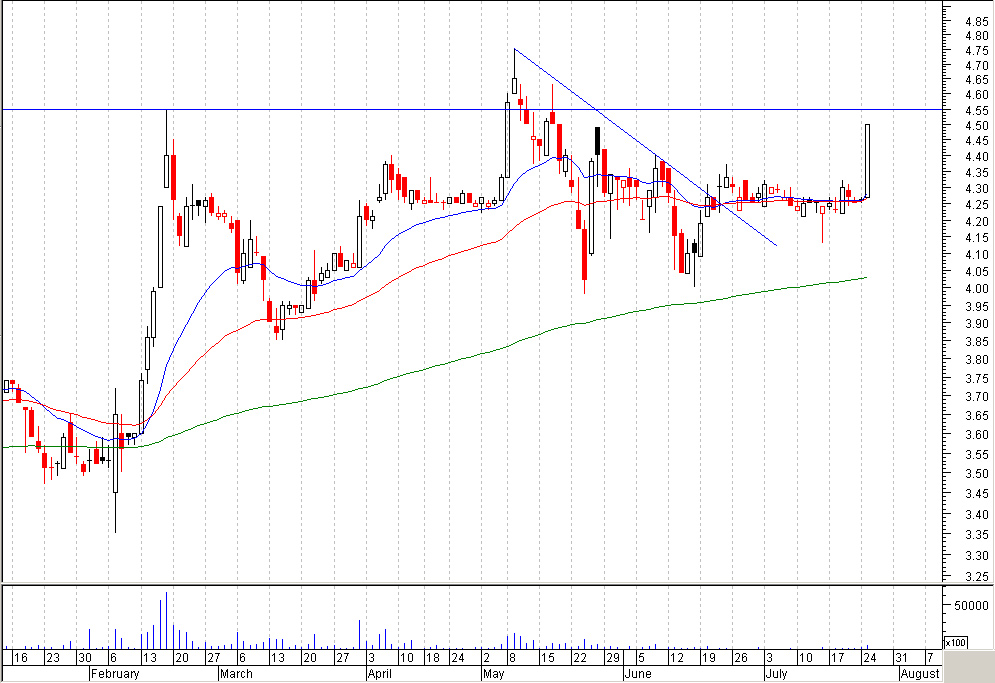Click the solid black candlestick in late May
995x683 pixels.
pyautogui.click(x=597, y=141)
